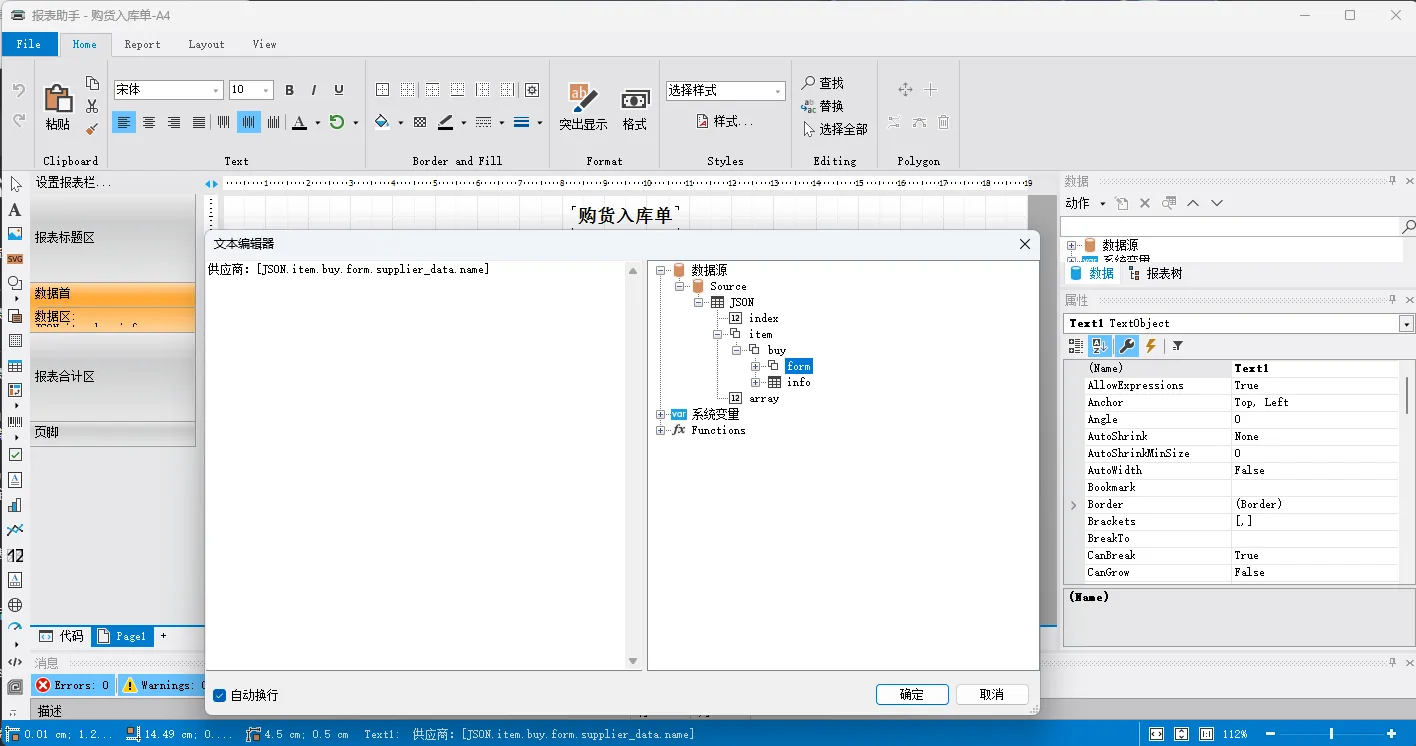Open the 选择样式 style dropdown
The width and height of the screenshot is (1416, 746).
[x=778, y=91]
